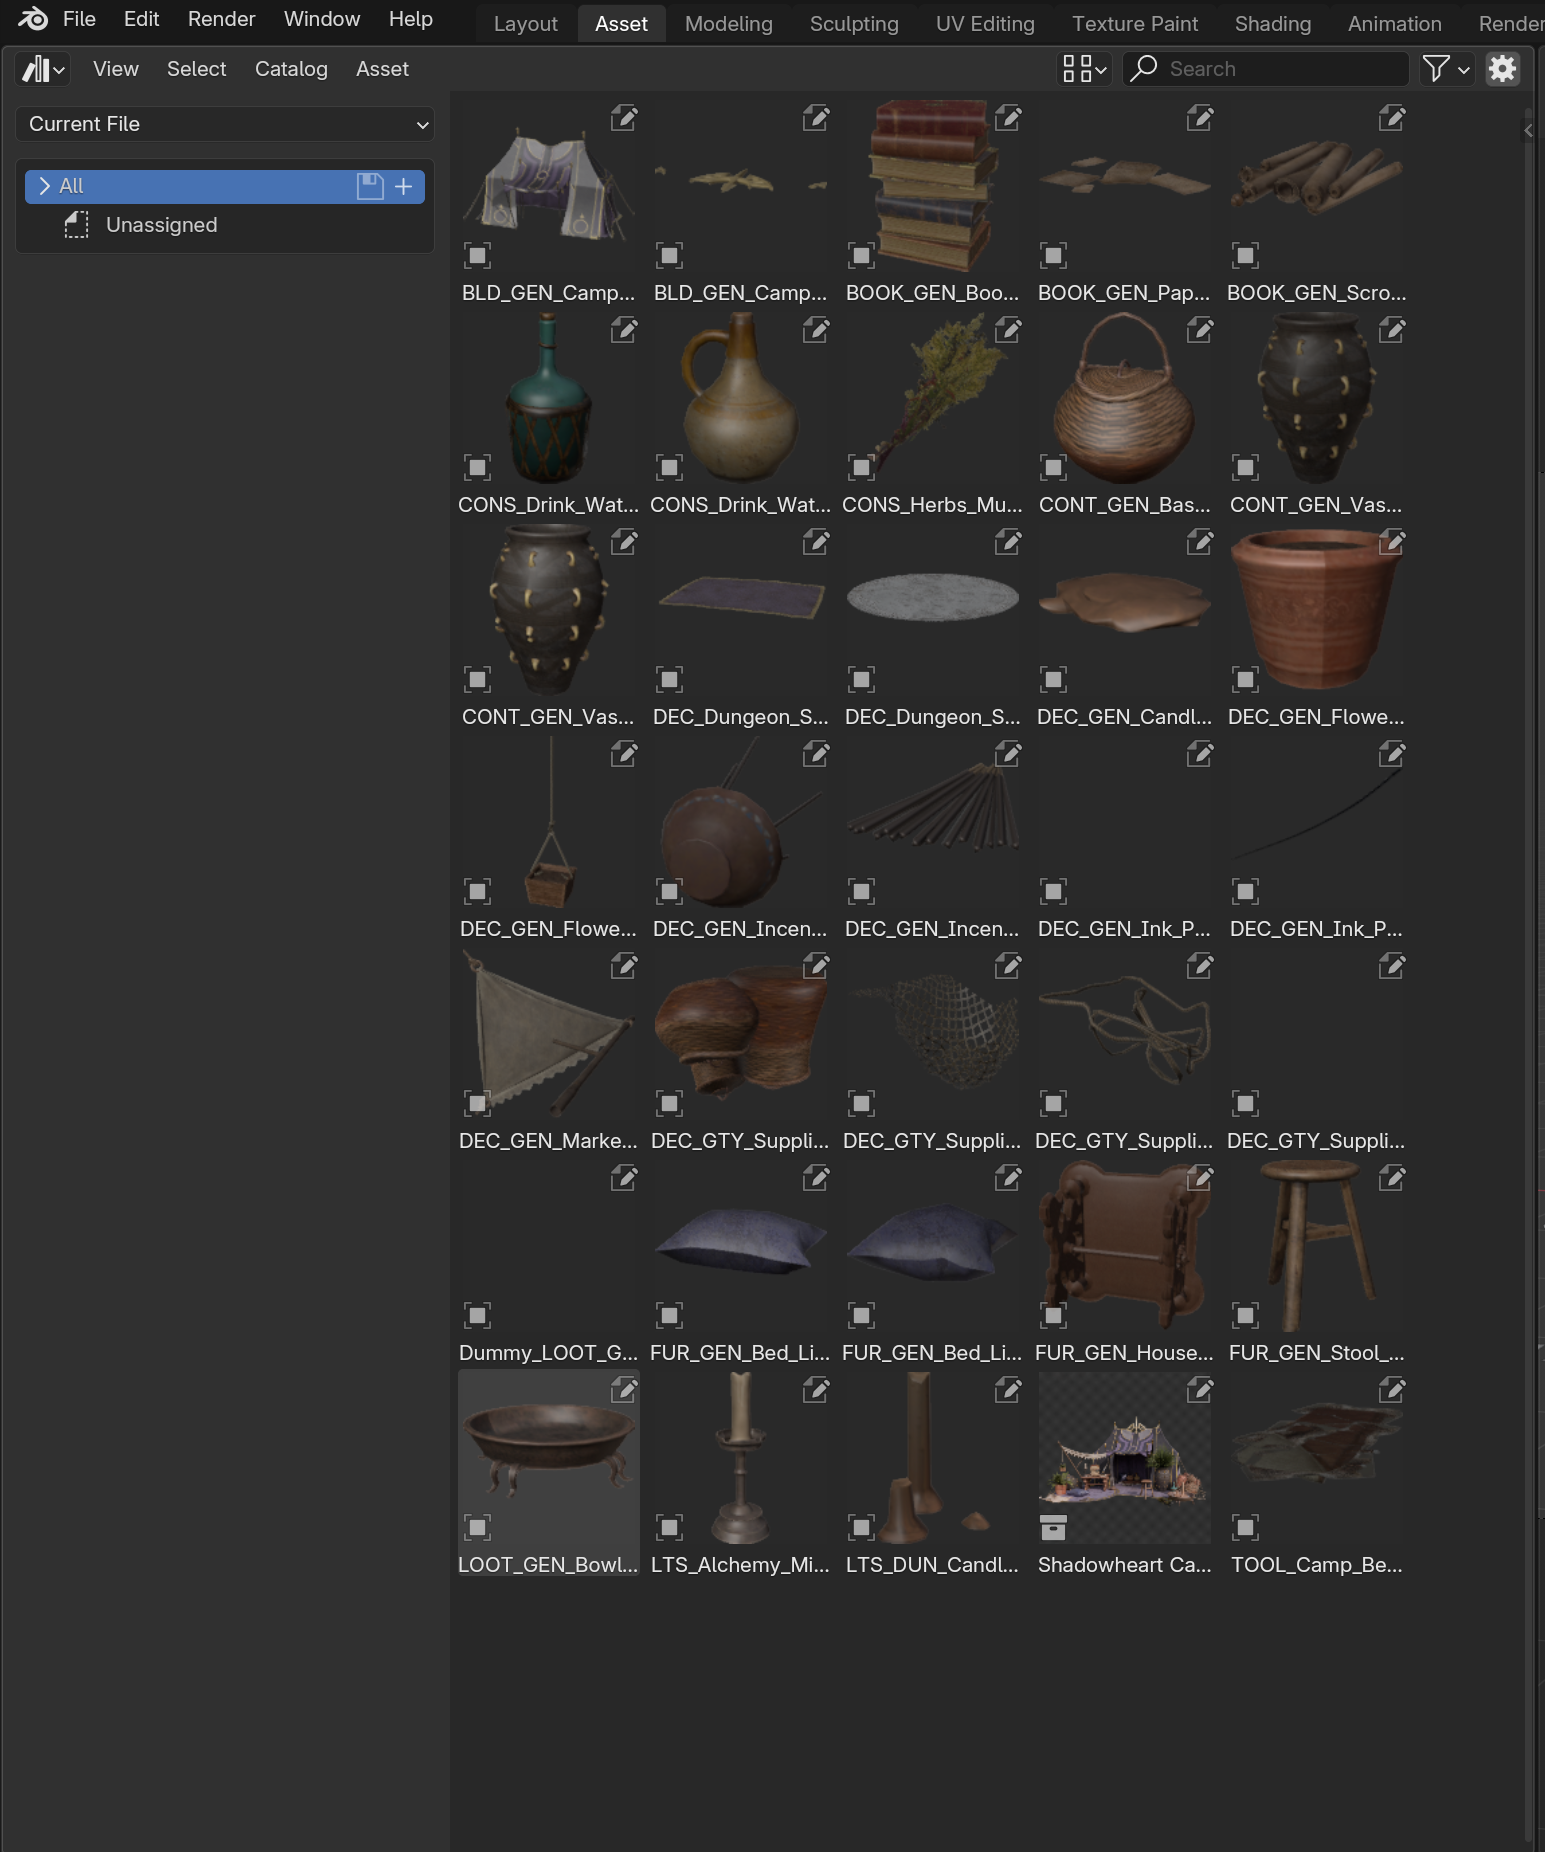This screenshot has width=1545, height=1852.
Task: Click edit icon on BOOK_GEN_Boo... asset
Action: pos(1007,118)
